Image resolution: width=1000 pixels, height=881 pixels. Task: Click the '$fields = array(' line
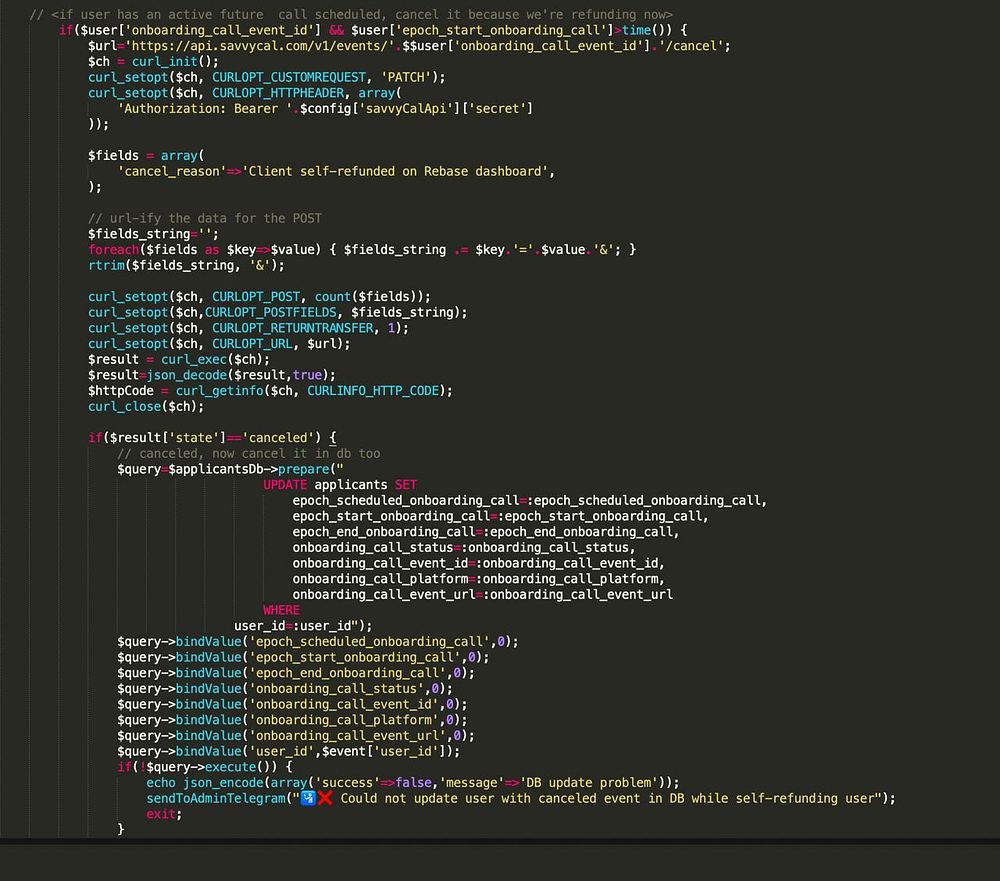tap(146, 156)
